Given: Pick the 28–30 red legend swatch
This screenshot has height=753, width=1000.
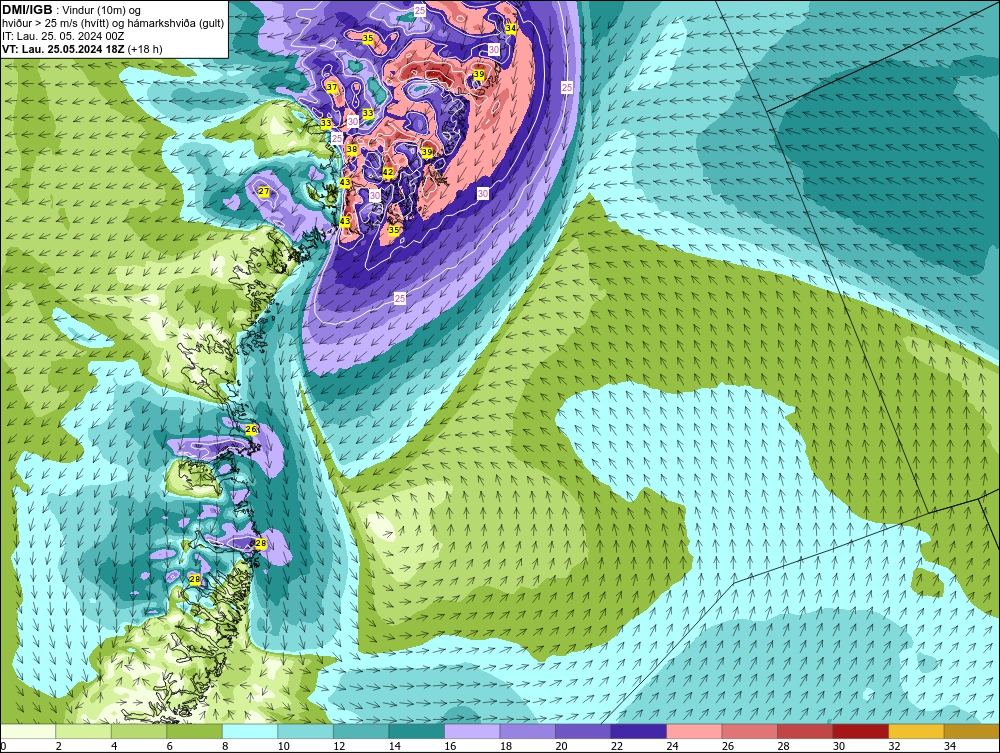Looking at the screenshot, I should 805,731.
